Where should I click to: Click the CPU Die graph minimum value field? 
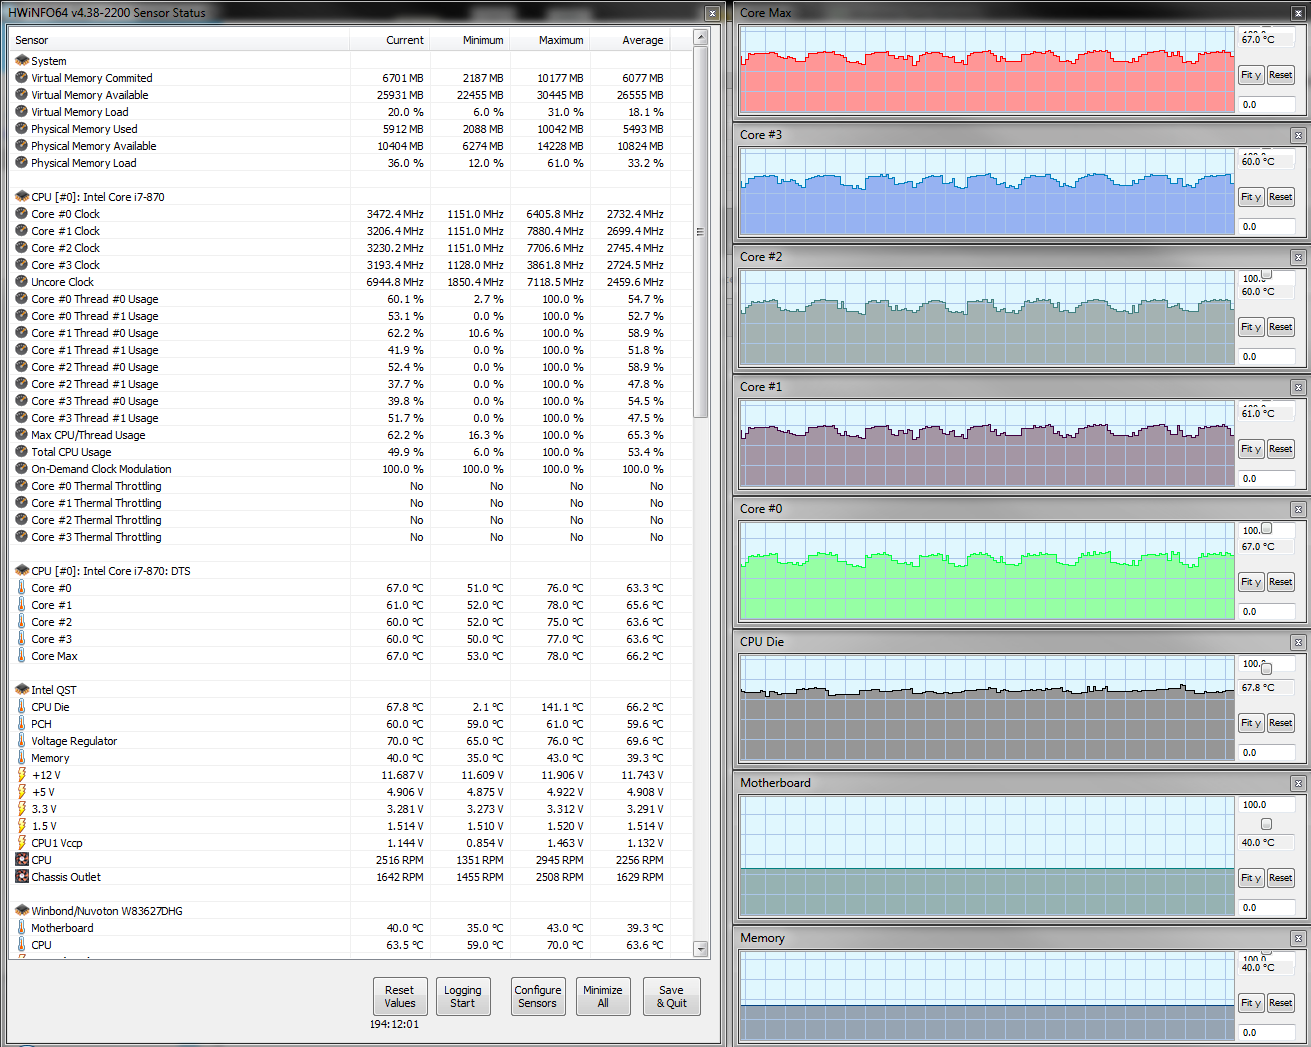(1267, 753)
